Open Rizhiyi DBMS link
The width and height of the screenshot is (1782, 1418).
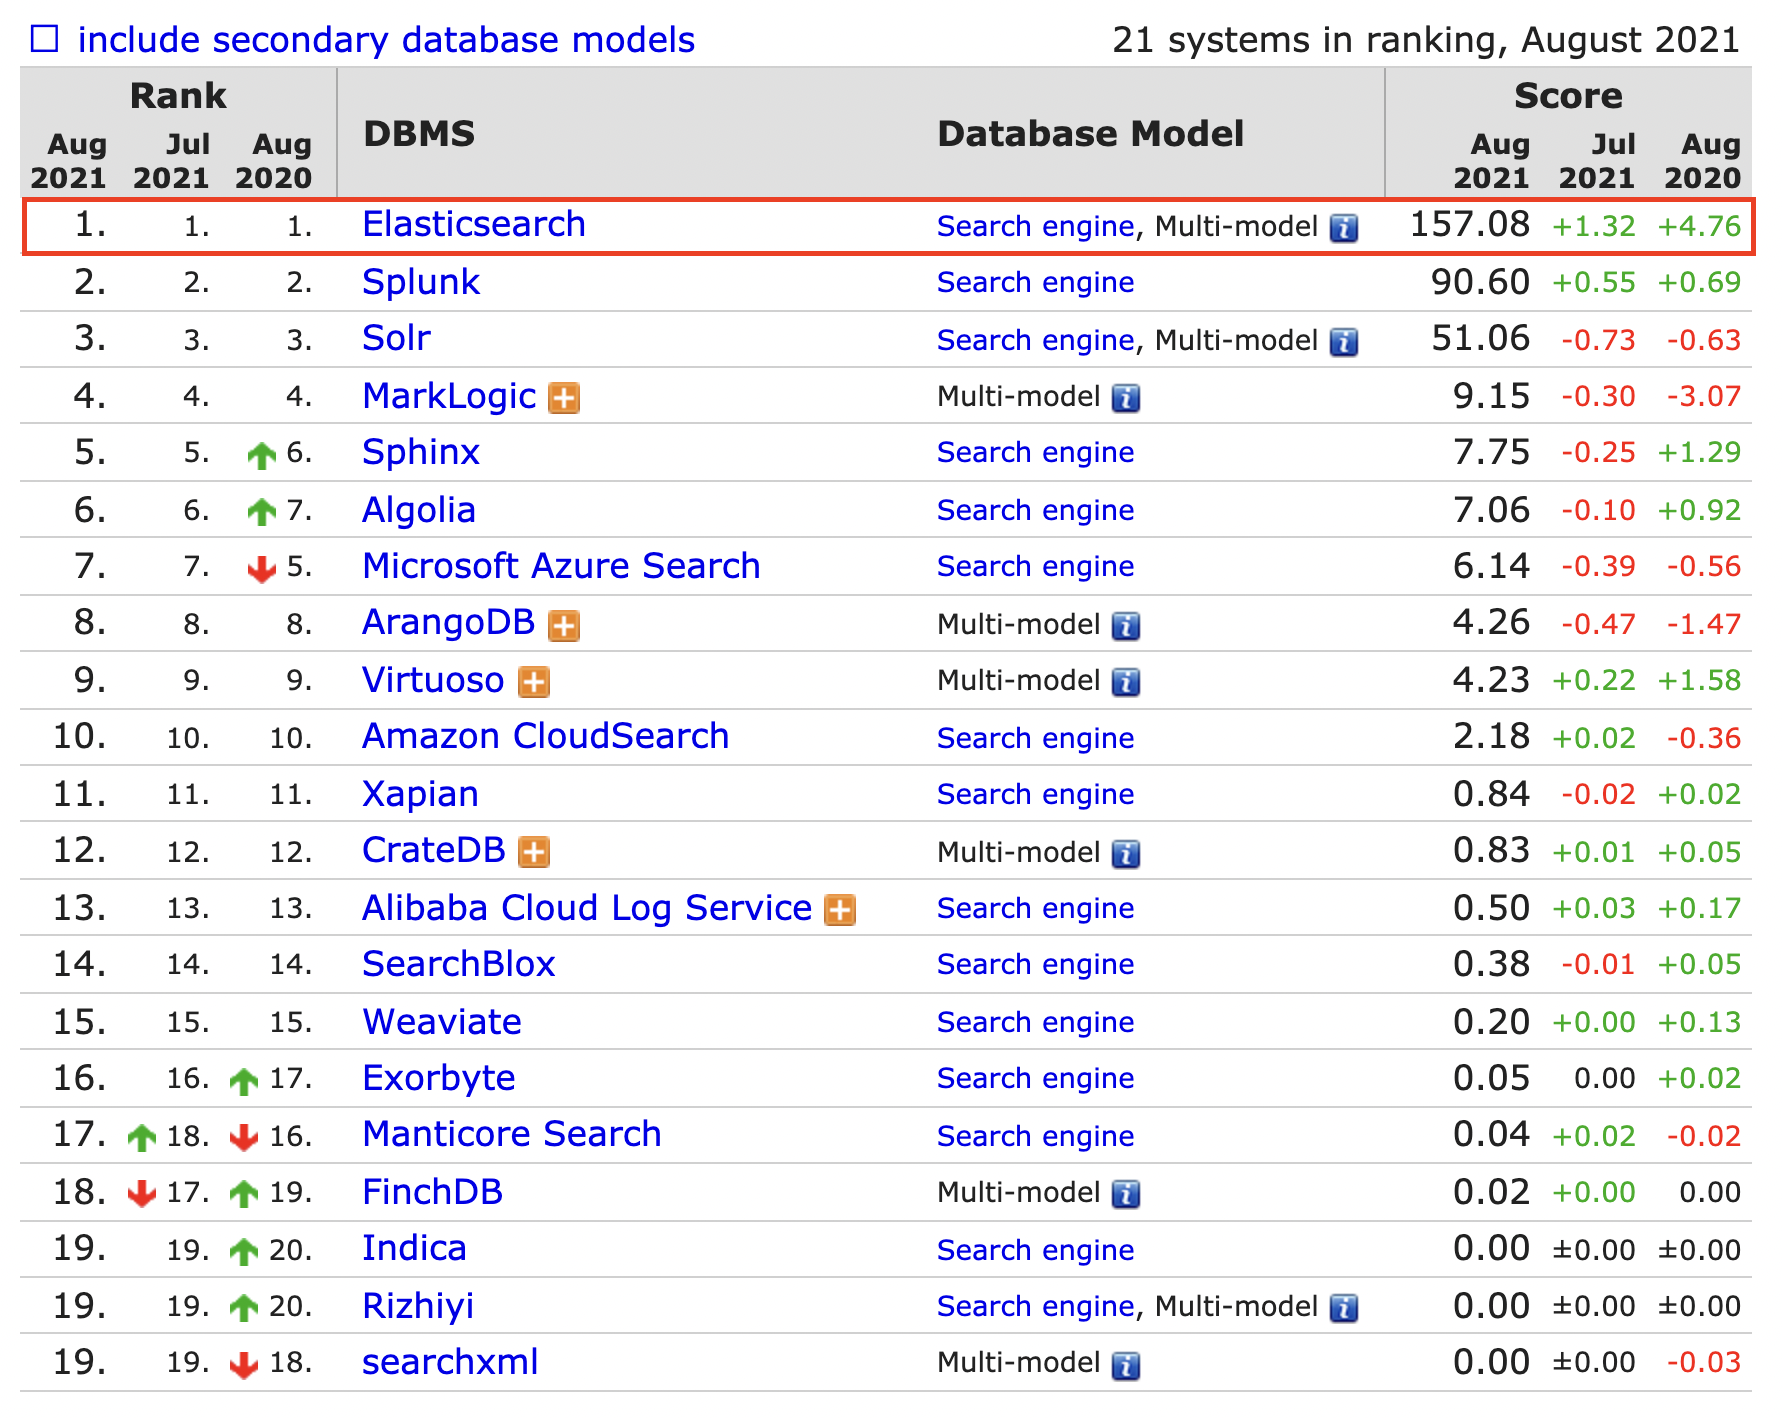418,1306
